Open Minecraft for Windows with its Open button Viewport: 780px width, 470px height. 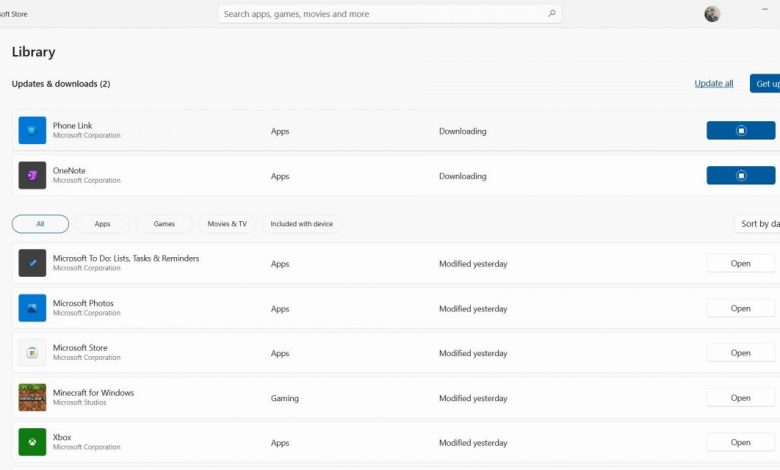pyautogui.click(x=741, y=398)
